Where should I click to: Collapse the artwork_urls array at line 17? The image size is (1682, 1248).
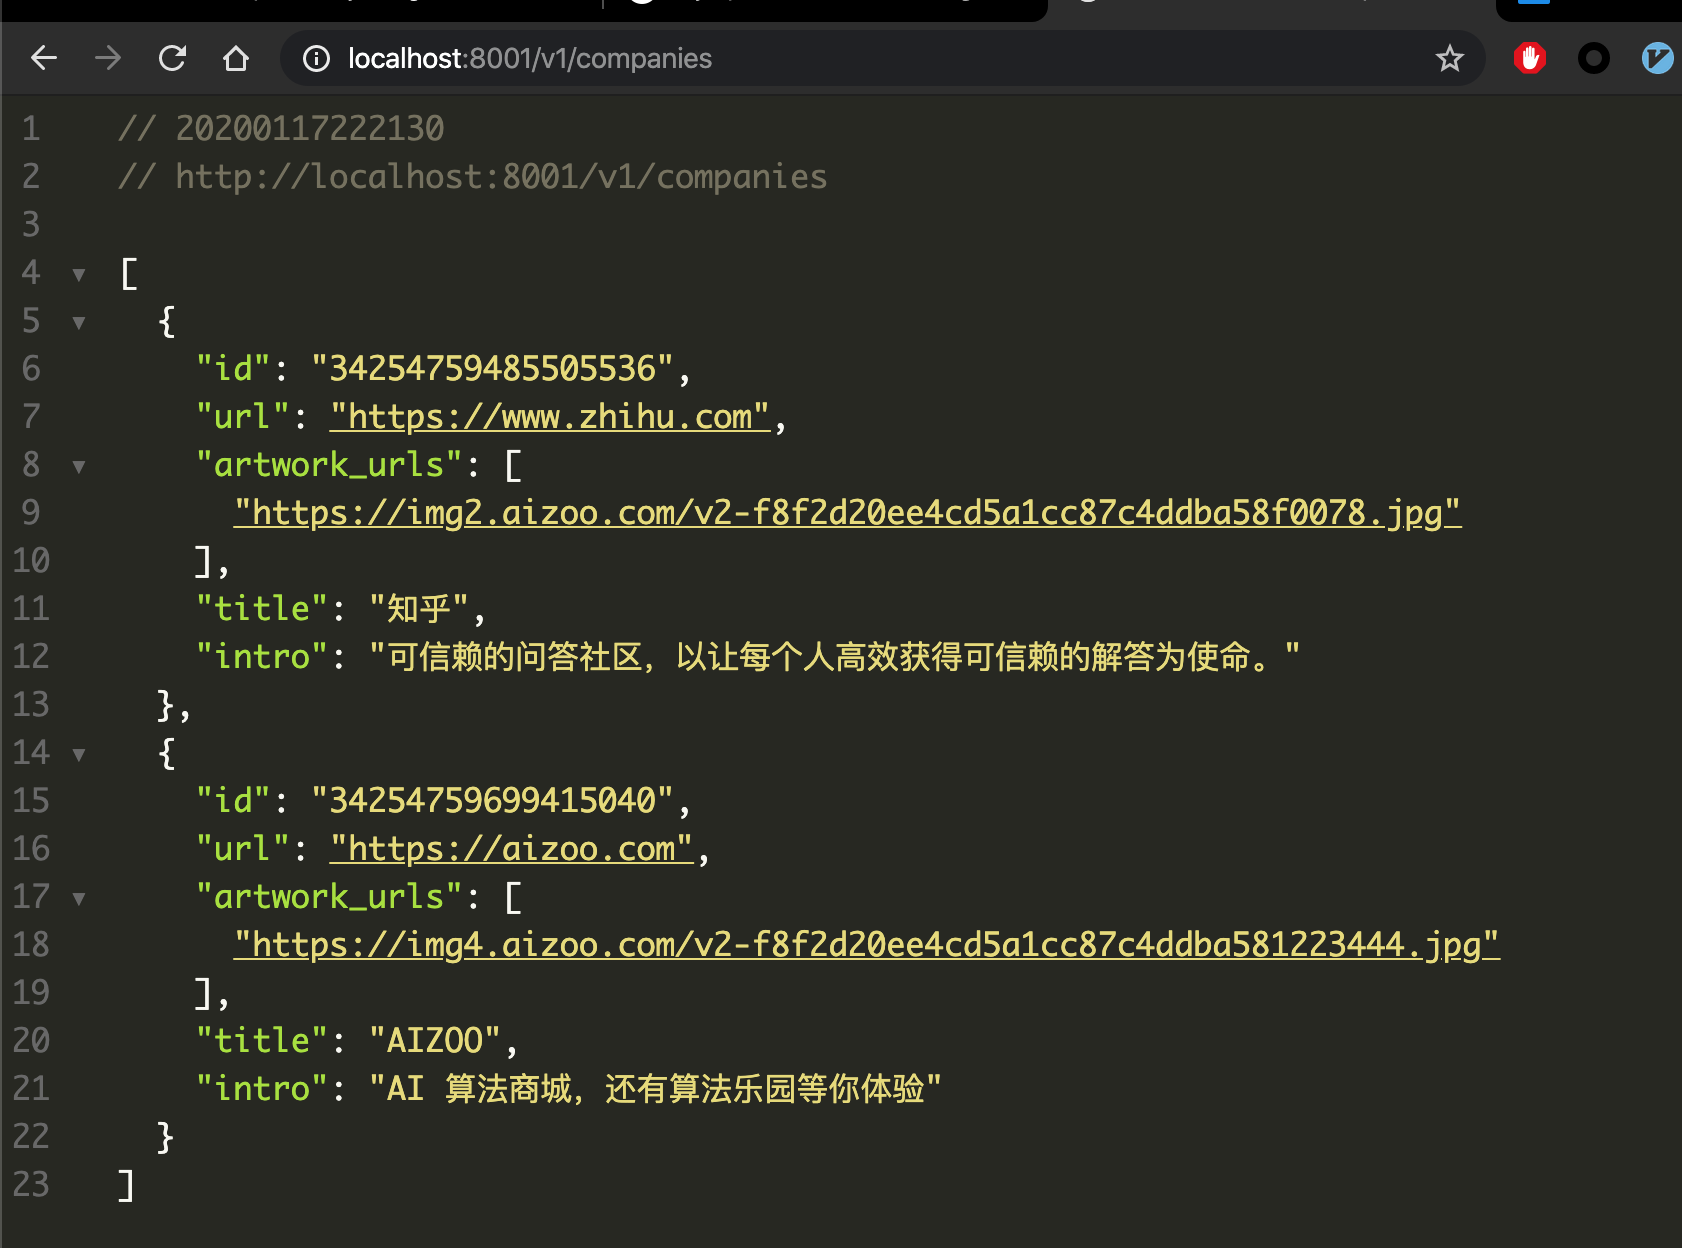pos(79,897)
